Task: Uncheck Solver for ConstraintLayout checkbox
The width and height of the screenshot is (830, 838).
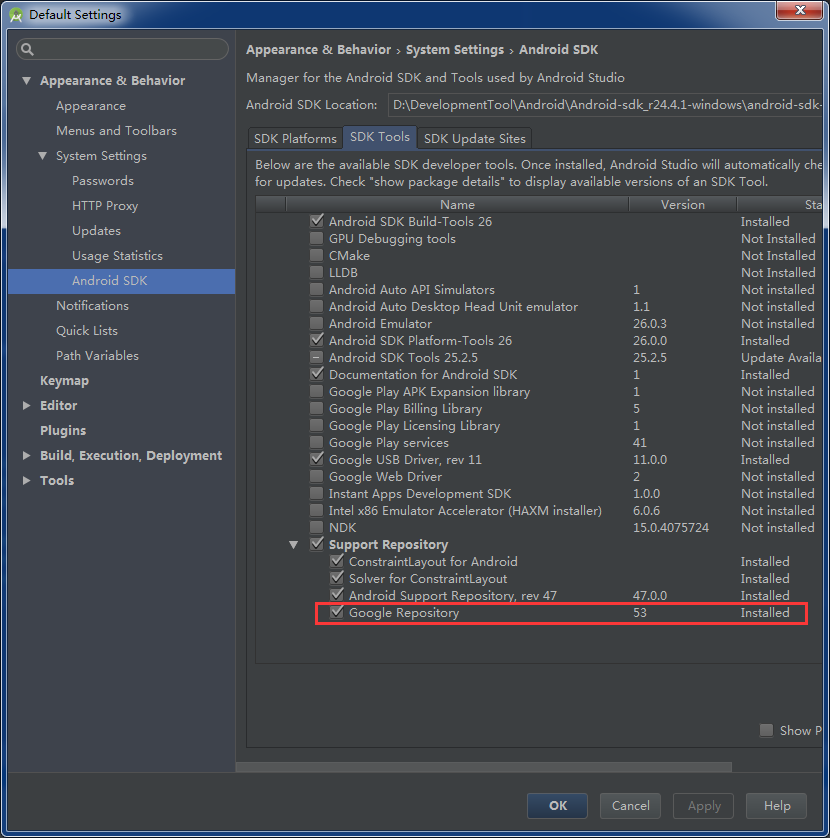Action: pos(337,578)
